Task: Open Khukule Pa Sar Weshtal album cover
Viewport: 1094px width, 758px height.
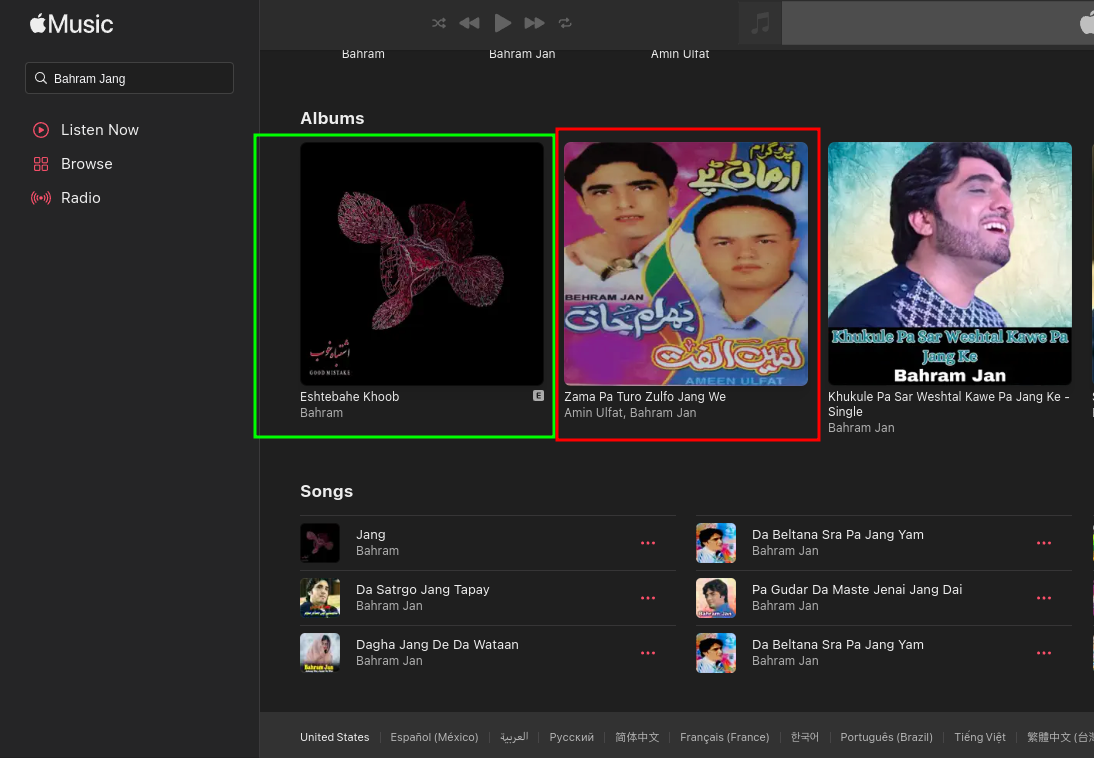Action: pyautogui.click(x=950, y=263)
